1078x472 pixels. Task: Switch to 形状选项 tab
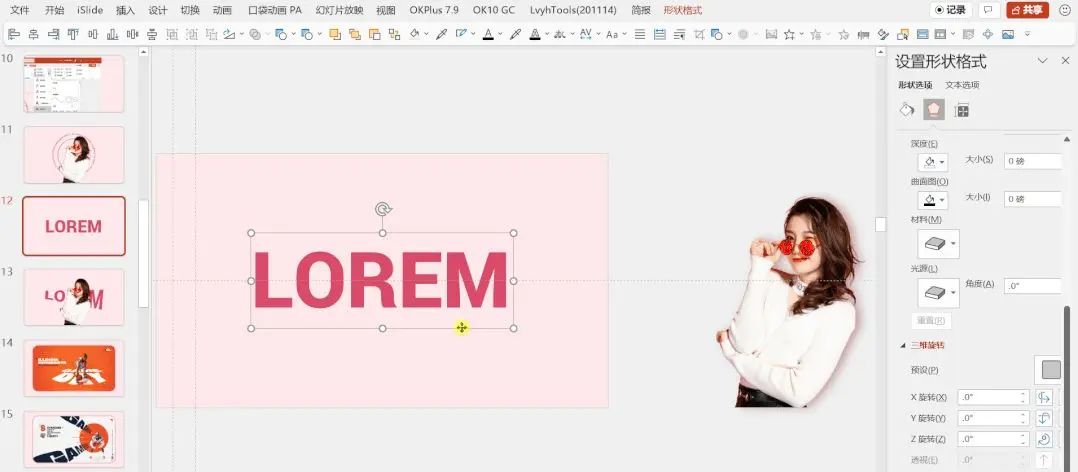[915, 85]
